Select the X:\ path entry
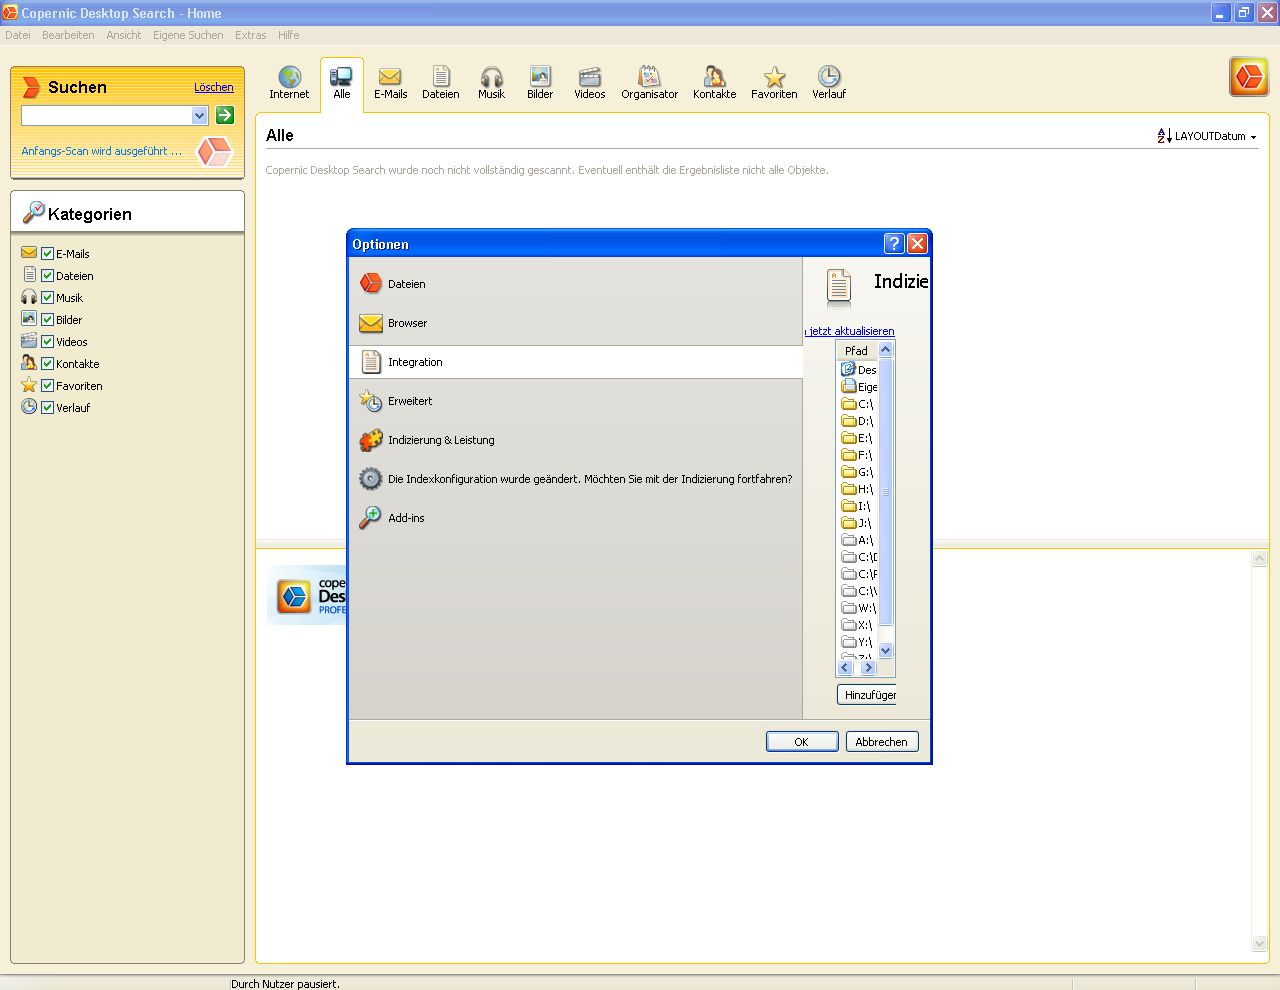1280x990 pixels. (x=858, y=625)
